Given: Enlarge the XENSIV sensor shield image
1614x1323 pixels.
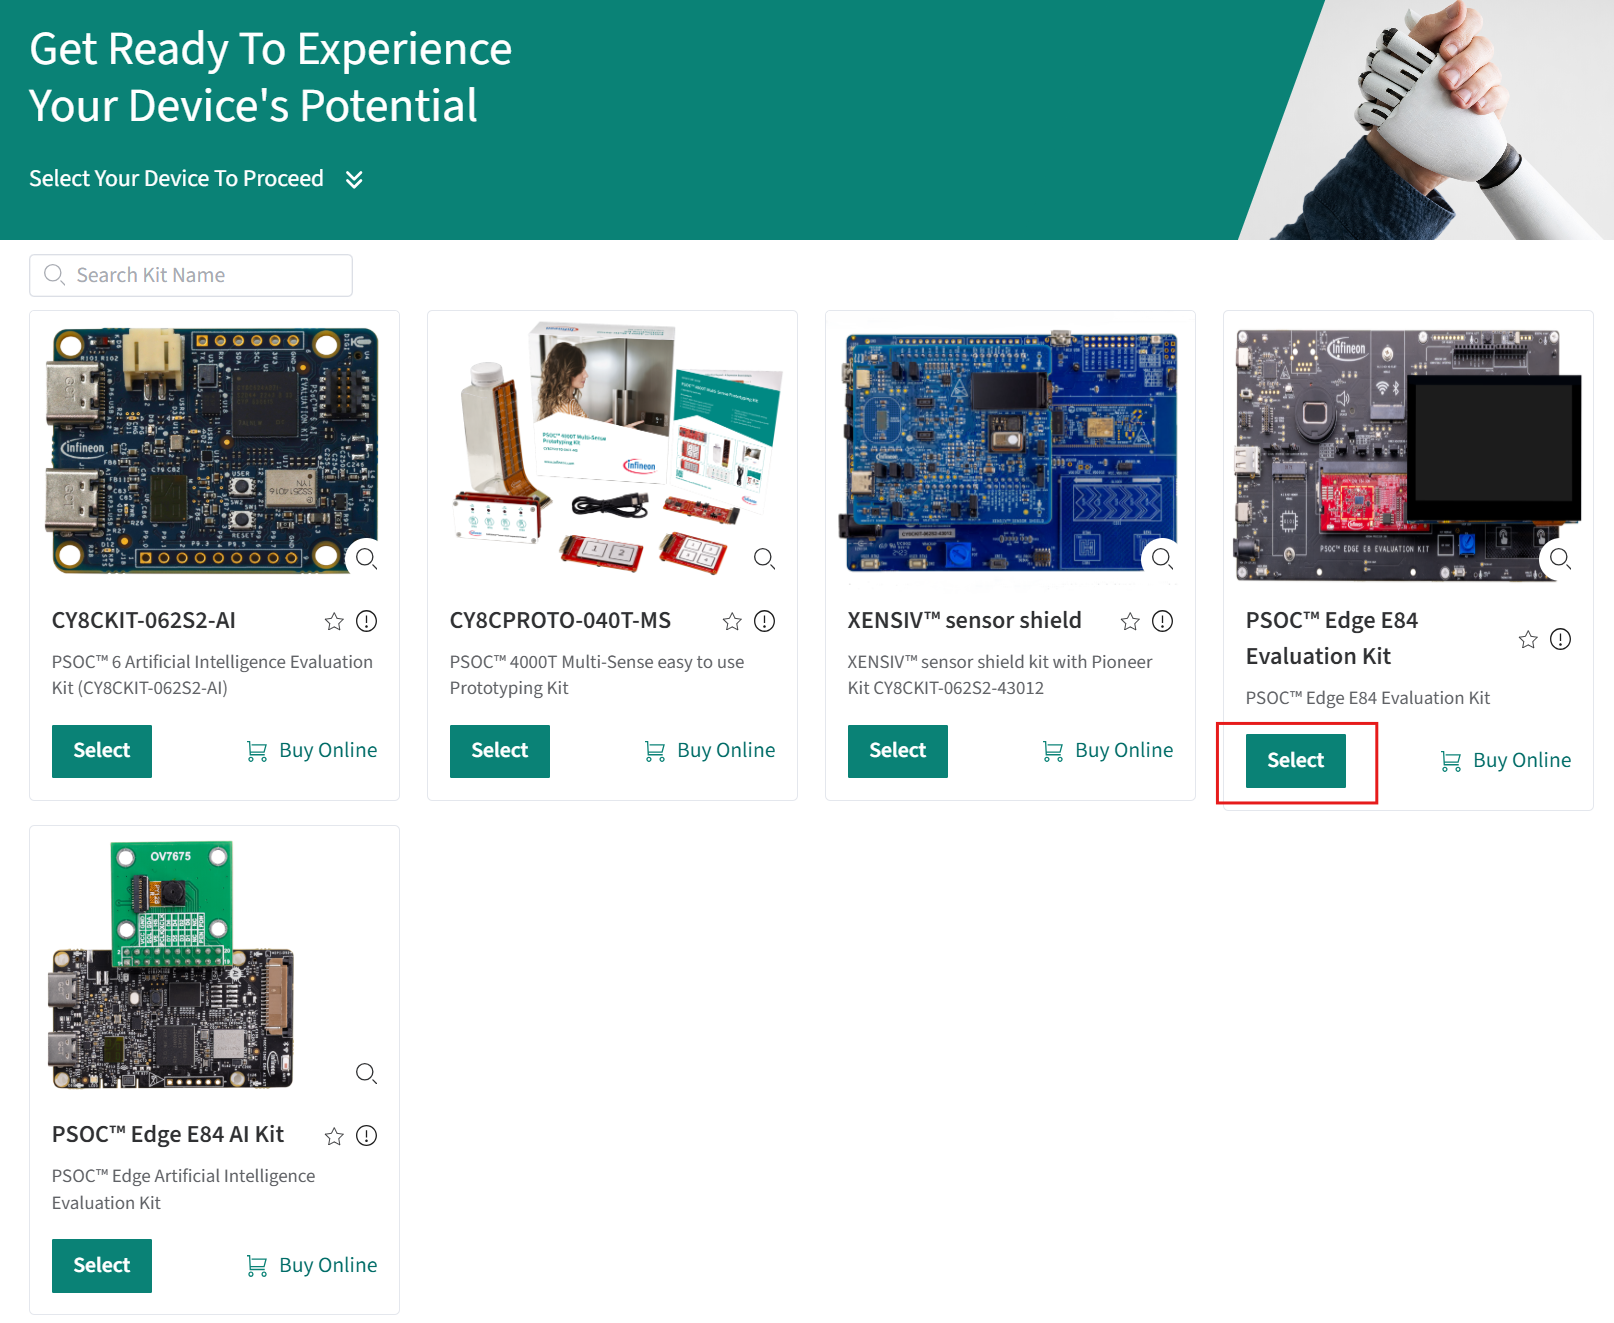Looking at the screenshot, I should 1162,558.
